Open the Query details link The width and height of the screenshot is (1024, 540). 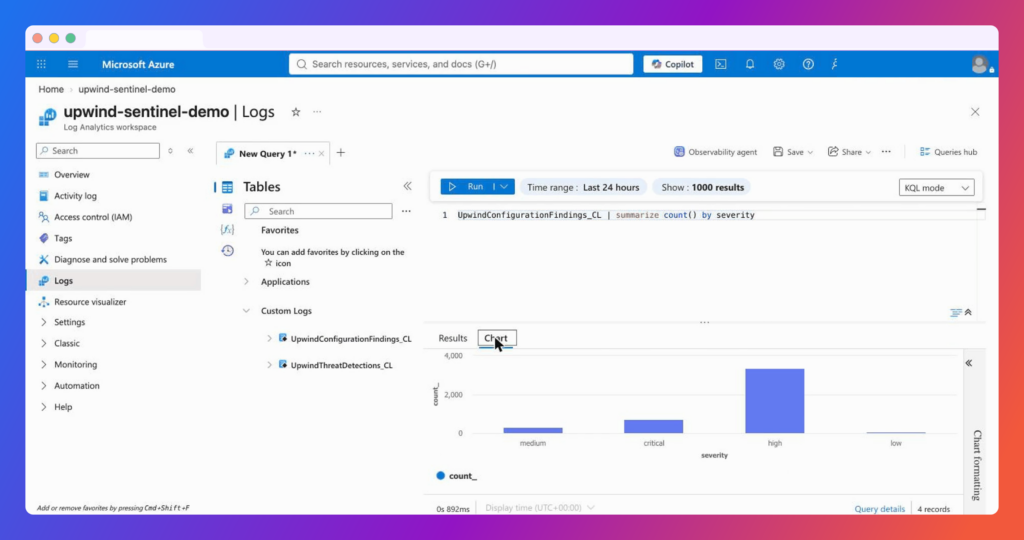(x=880, y=509)
